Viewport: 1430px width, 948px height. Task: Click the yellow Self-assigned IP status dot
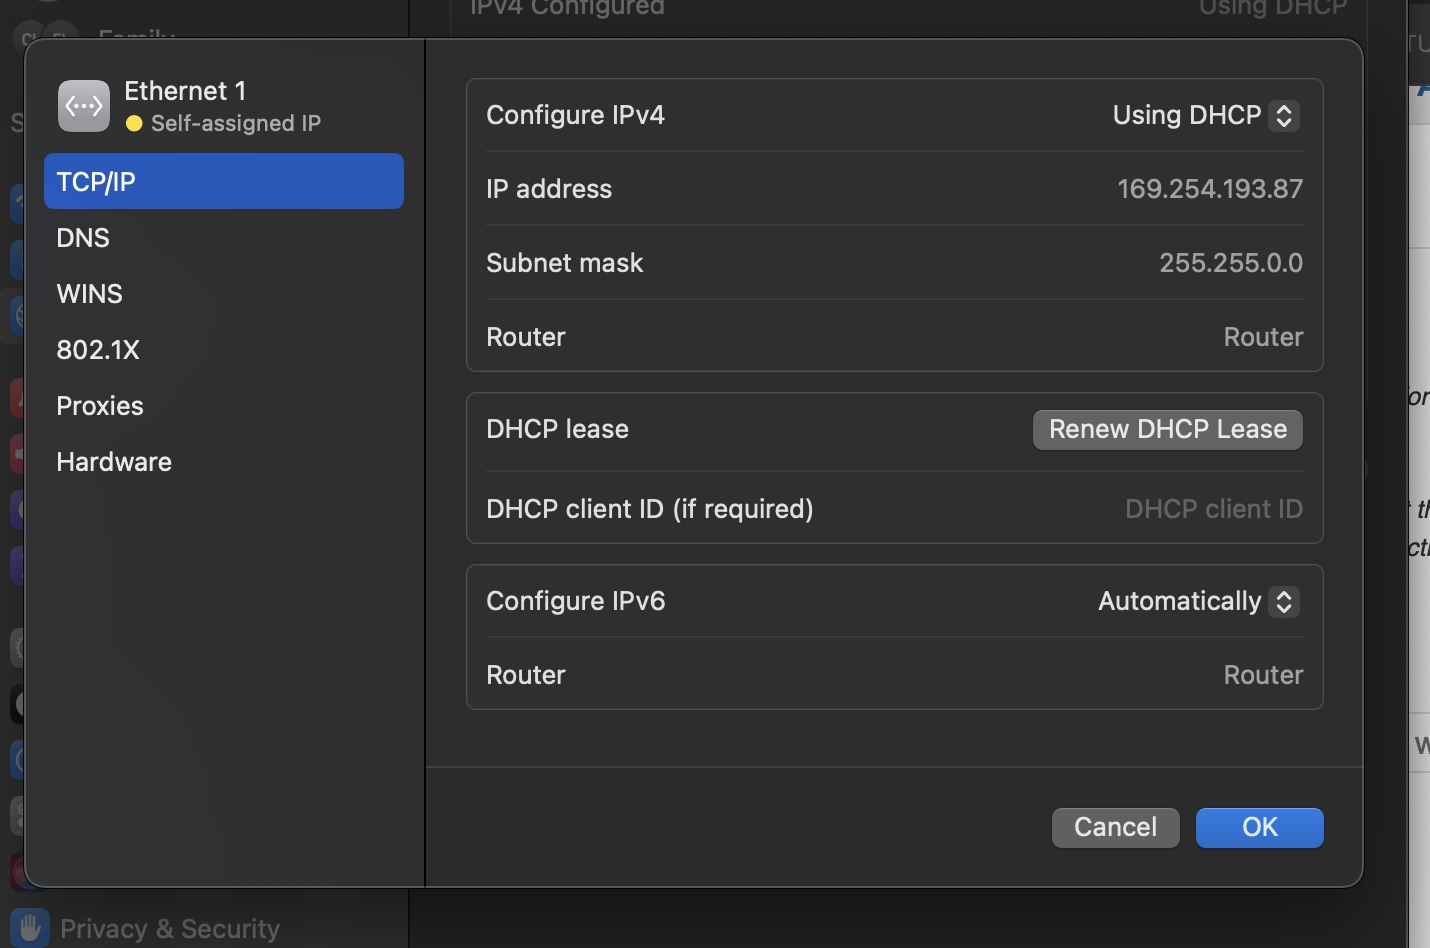point(134,124)
